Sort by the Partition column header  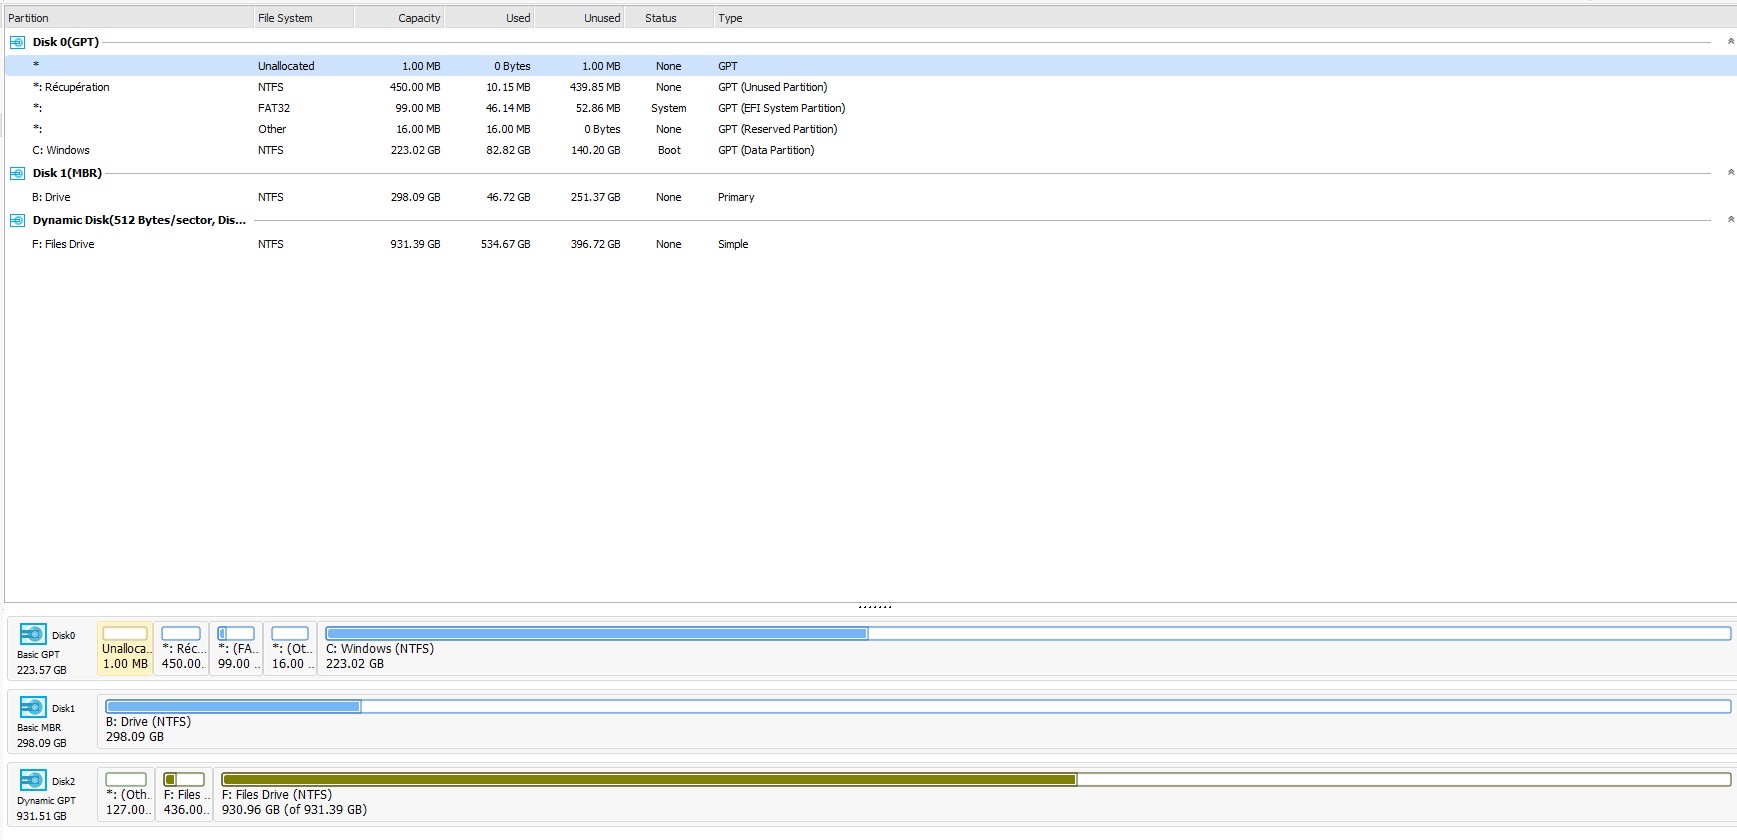tap(128, 18)
